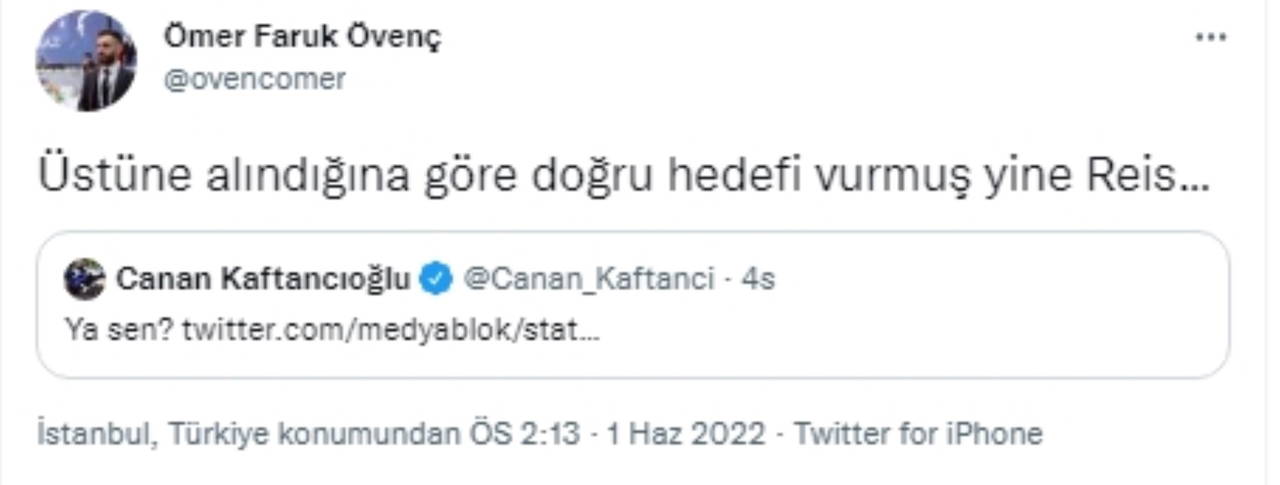
Task: Open the Ömer Faruk Övenç display name
Action: pos(301,38)
